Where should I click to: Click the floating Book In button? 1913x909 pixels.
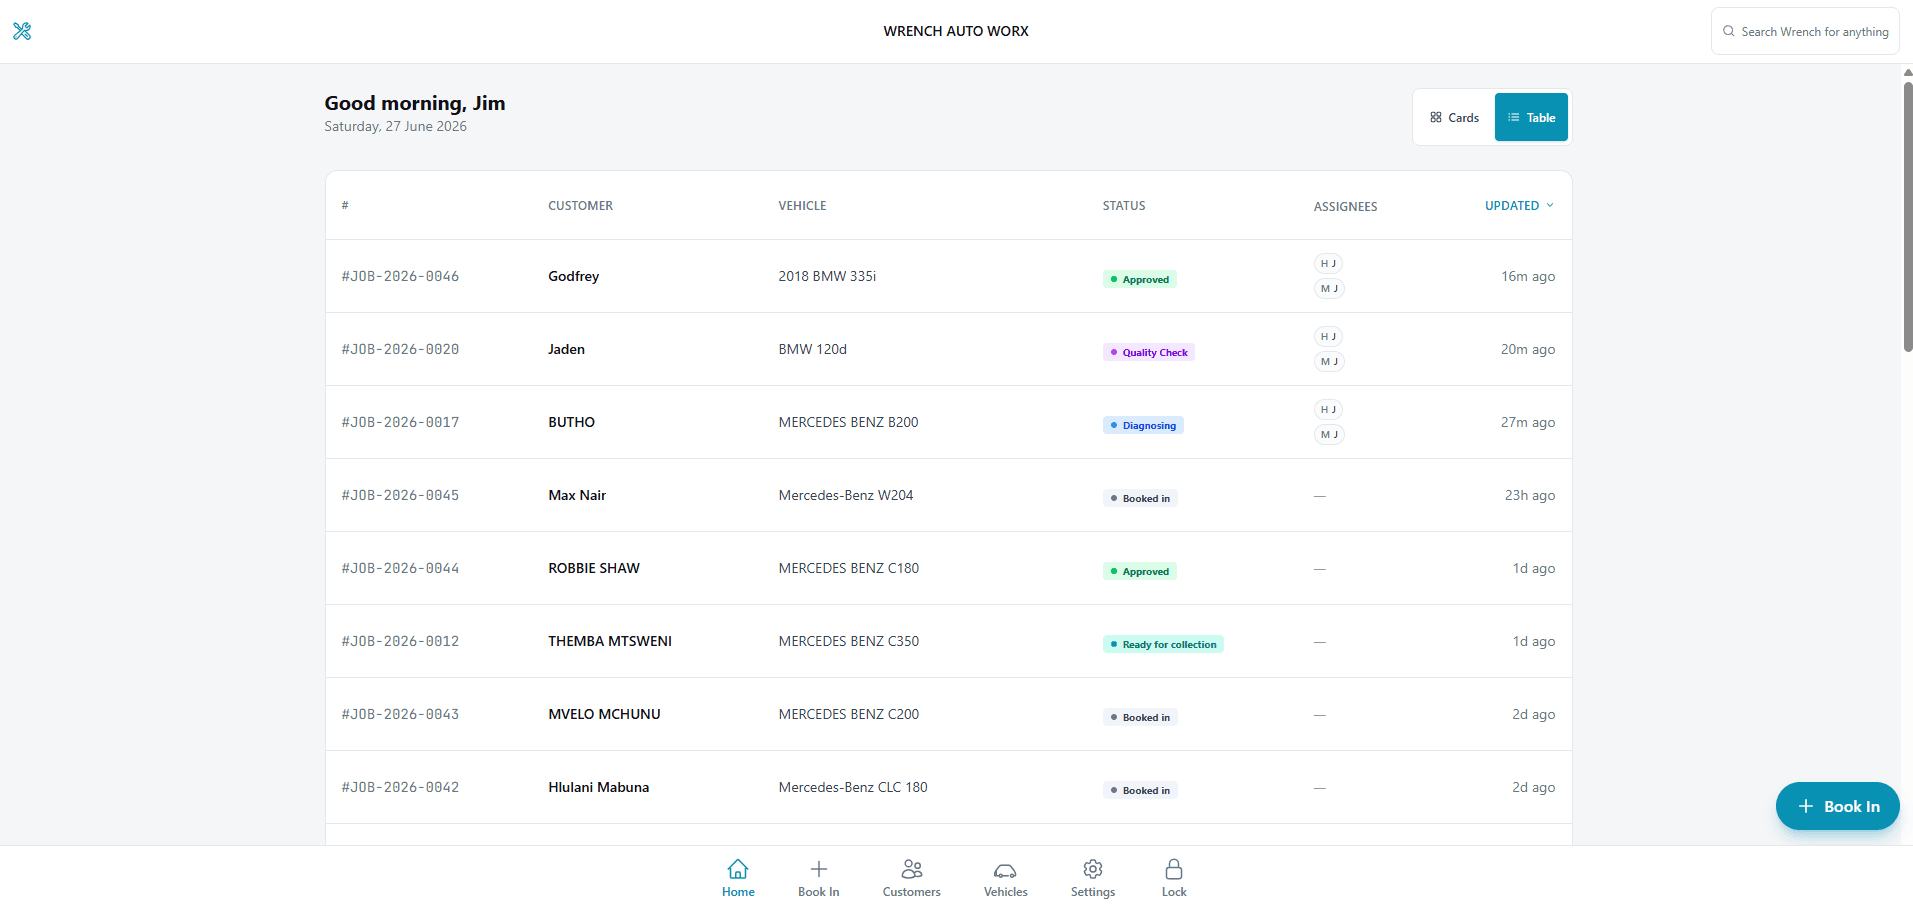1837,806
